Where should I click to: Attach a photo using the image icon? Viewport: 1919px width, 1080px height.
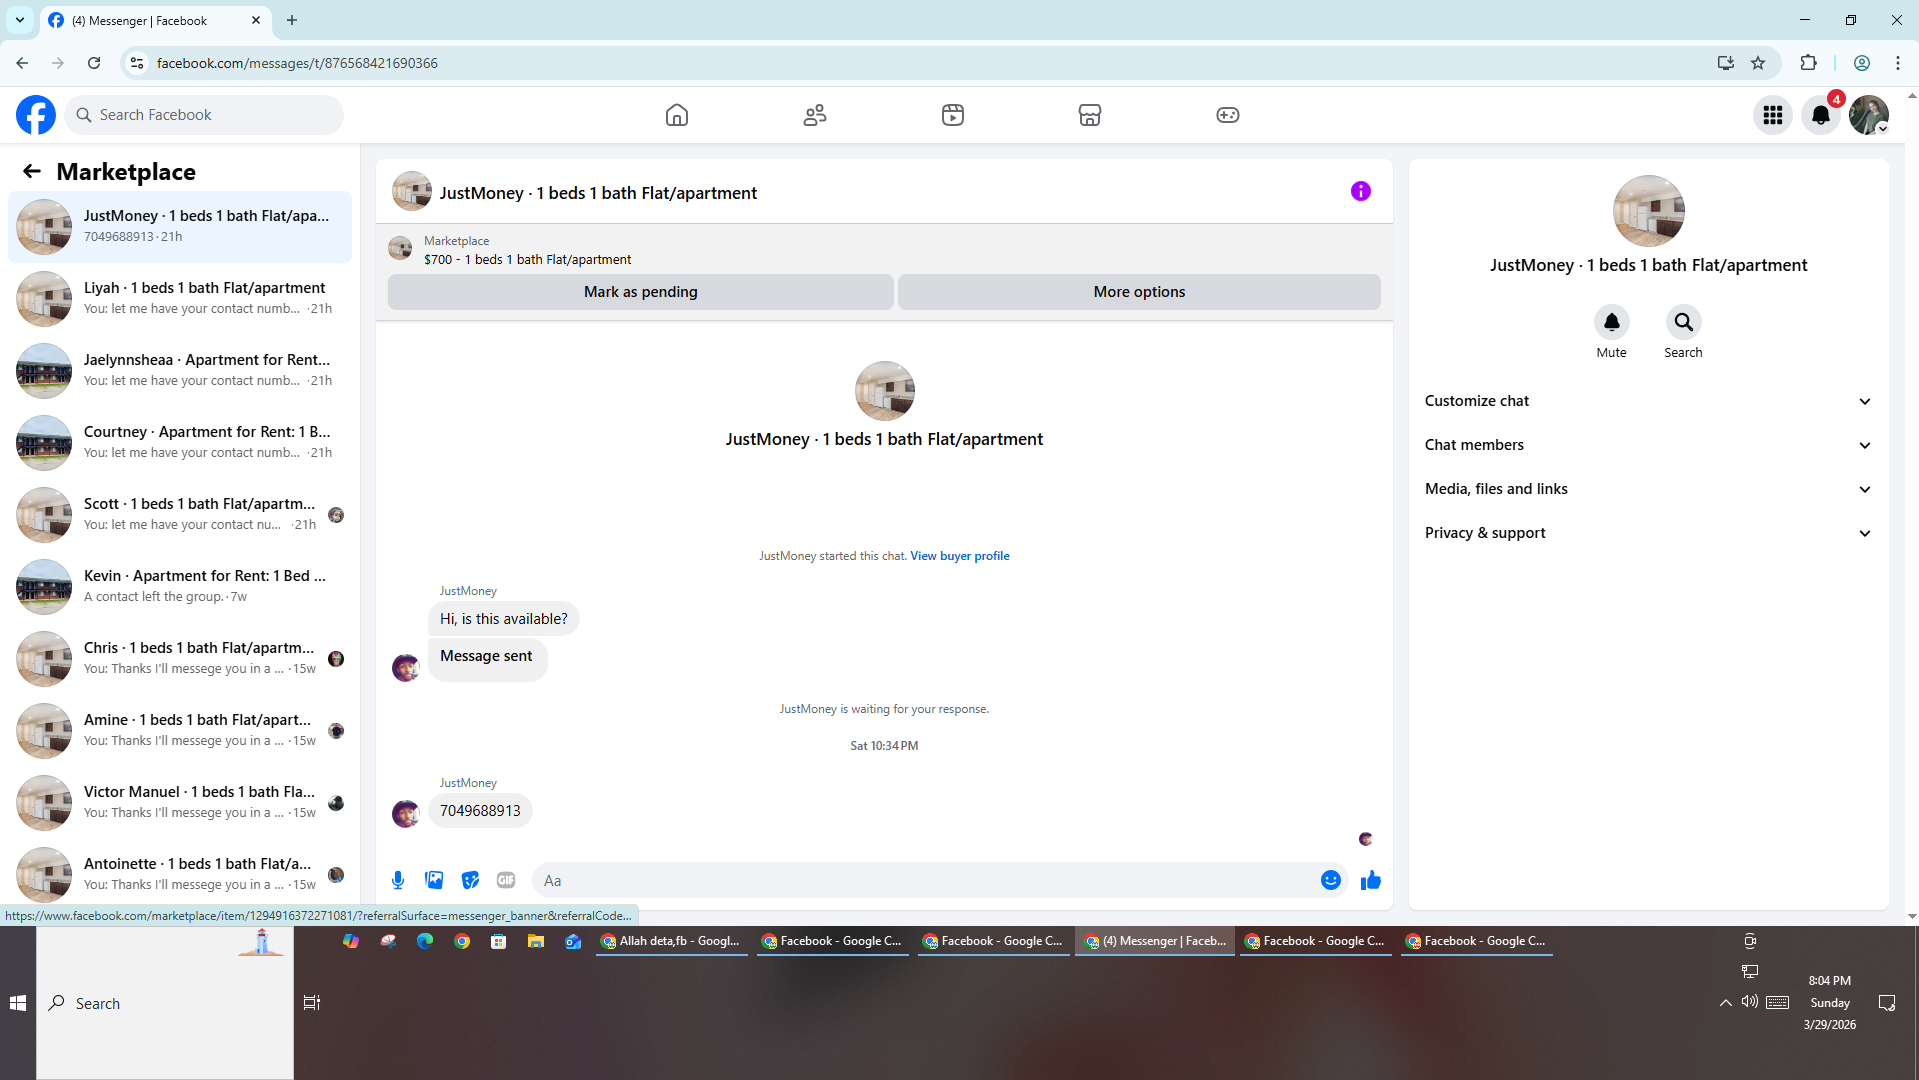point(434,881)
